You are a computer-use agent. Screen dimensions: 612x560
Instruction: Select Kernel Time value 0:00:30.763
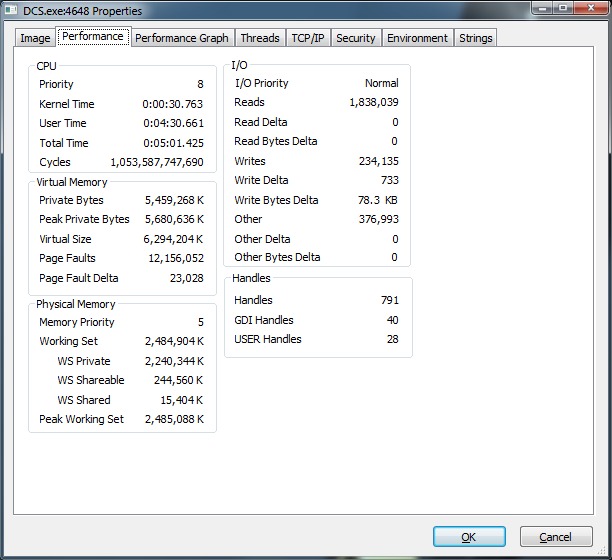point(173,104)
